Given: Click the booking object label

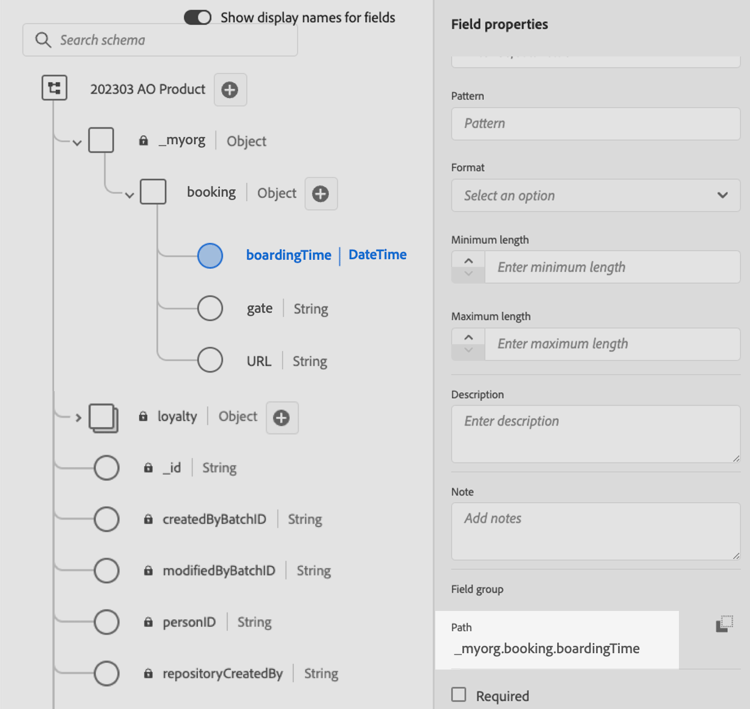Looking at the screenshot, I should (x=211, y=192).
